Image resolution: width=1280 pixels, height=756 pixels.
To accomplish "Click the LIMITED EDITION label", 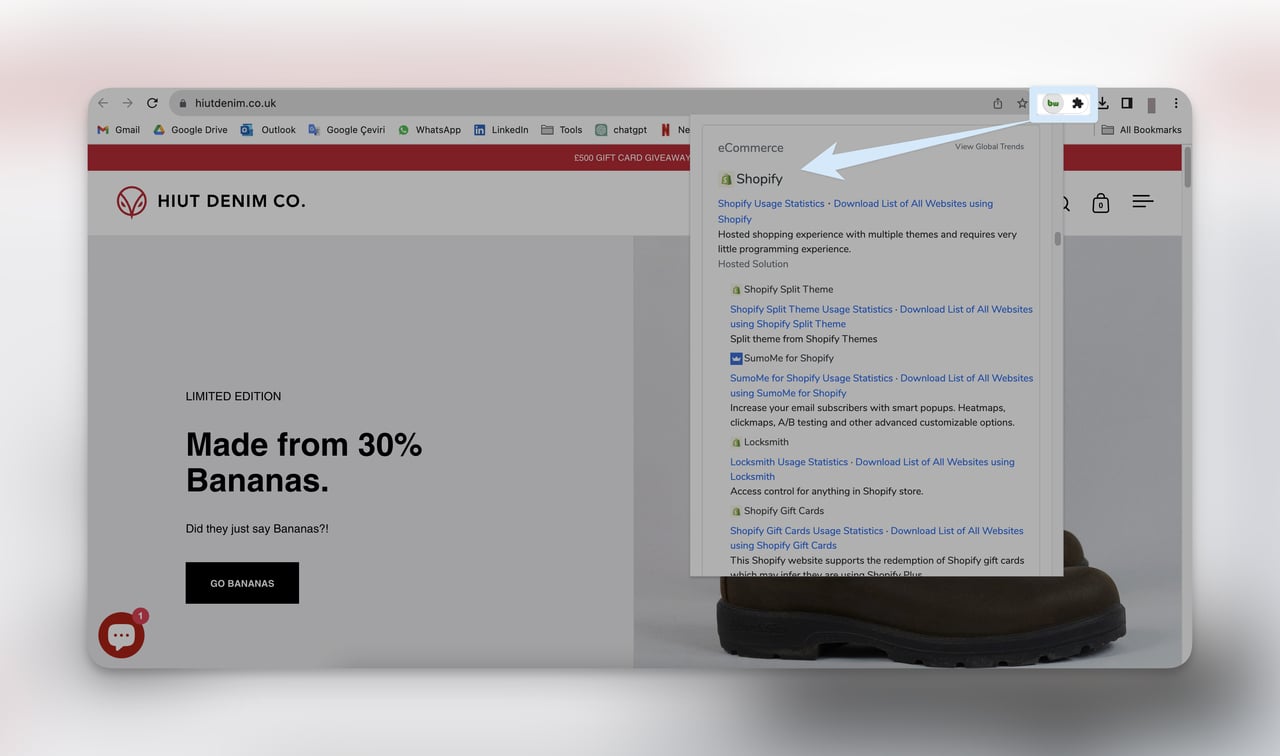I will coord(233,397).
